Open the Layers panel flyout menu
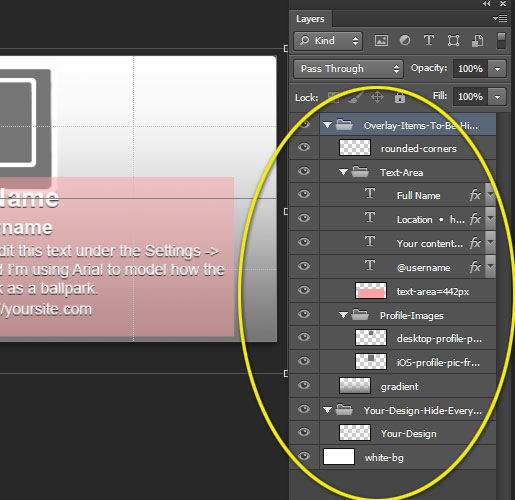Screen dimensions: 515x500 pos(500,18)
